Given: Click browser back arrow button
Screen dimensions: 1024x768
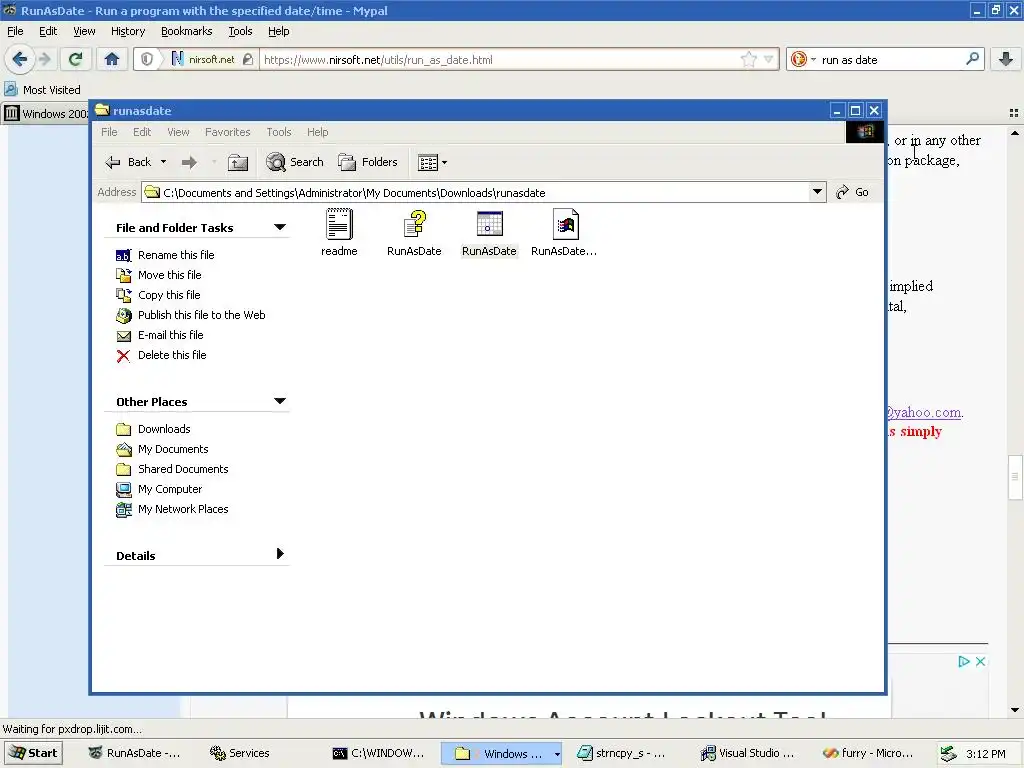Looking at the screenshot, I should click(x=20, y=59).
